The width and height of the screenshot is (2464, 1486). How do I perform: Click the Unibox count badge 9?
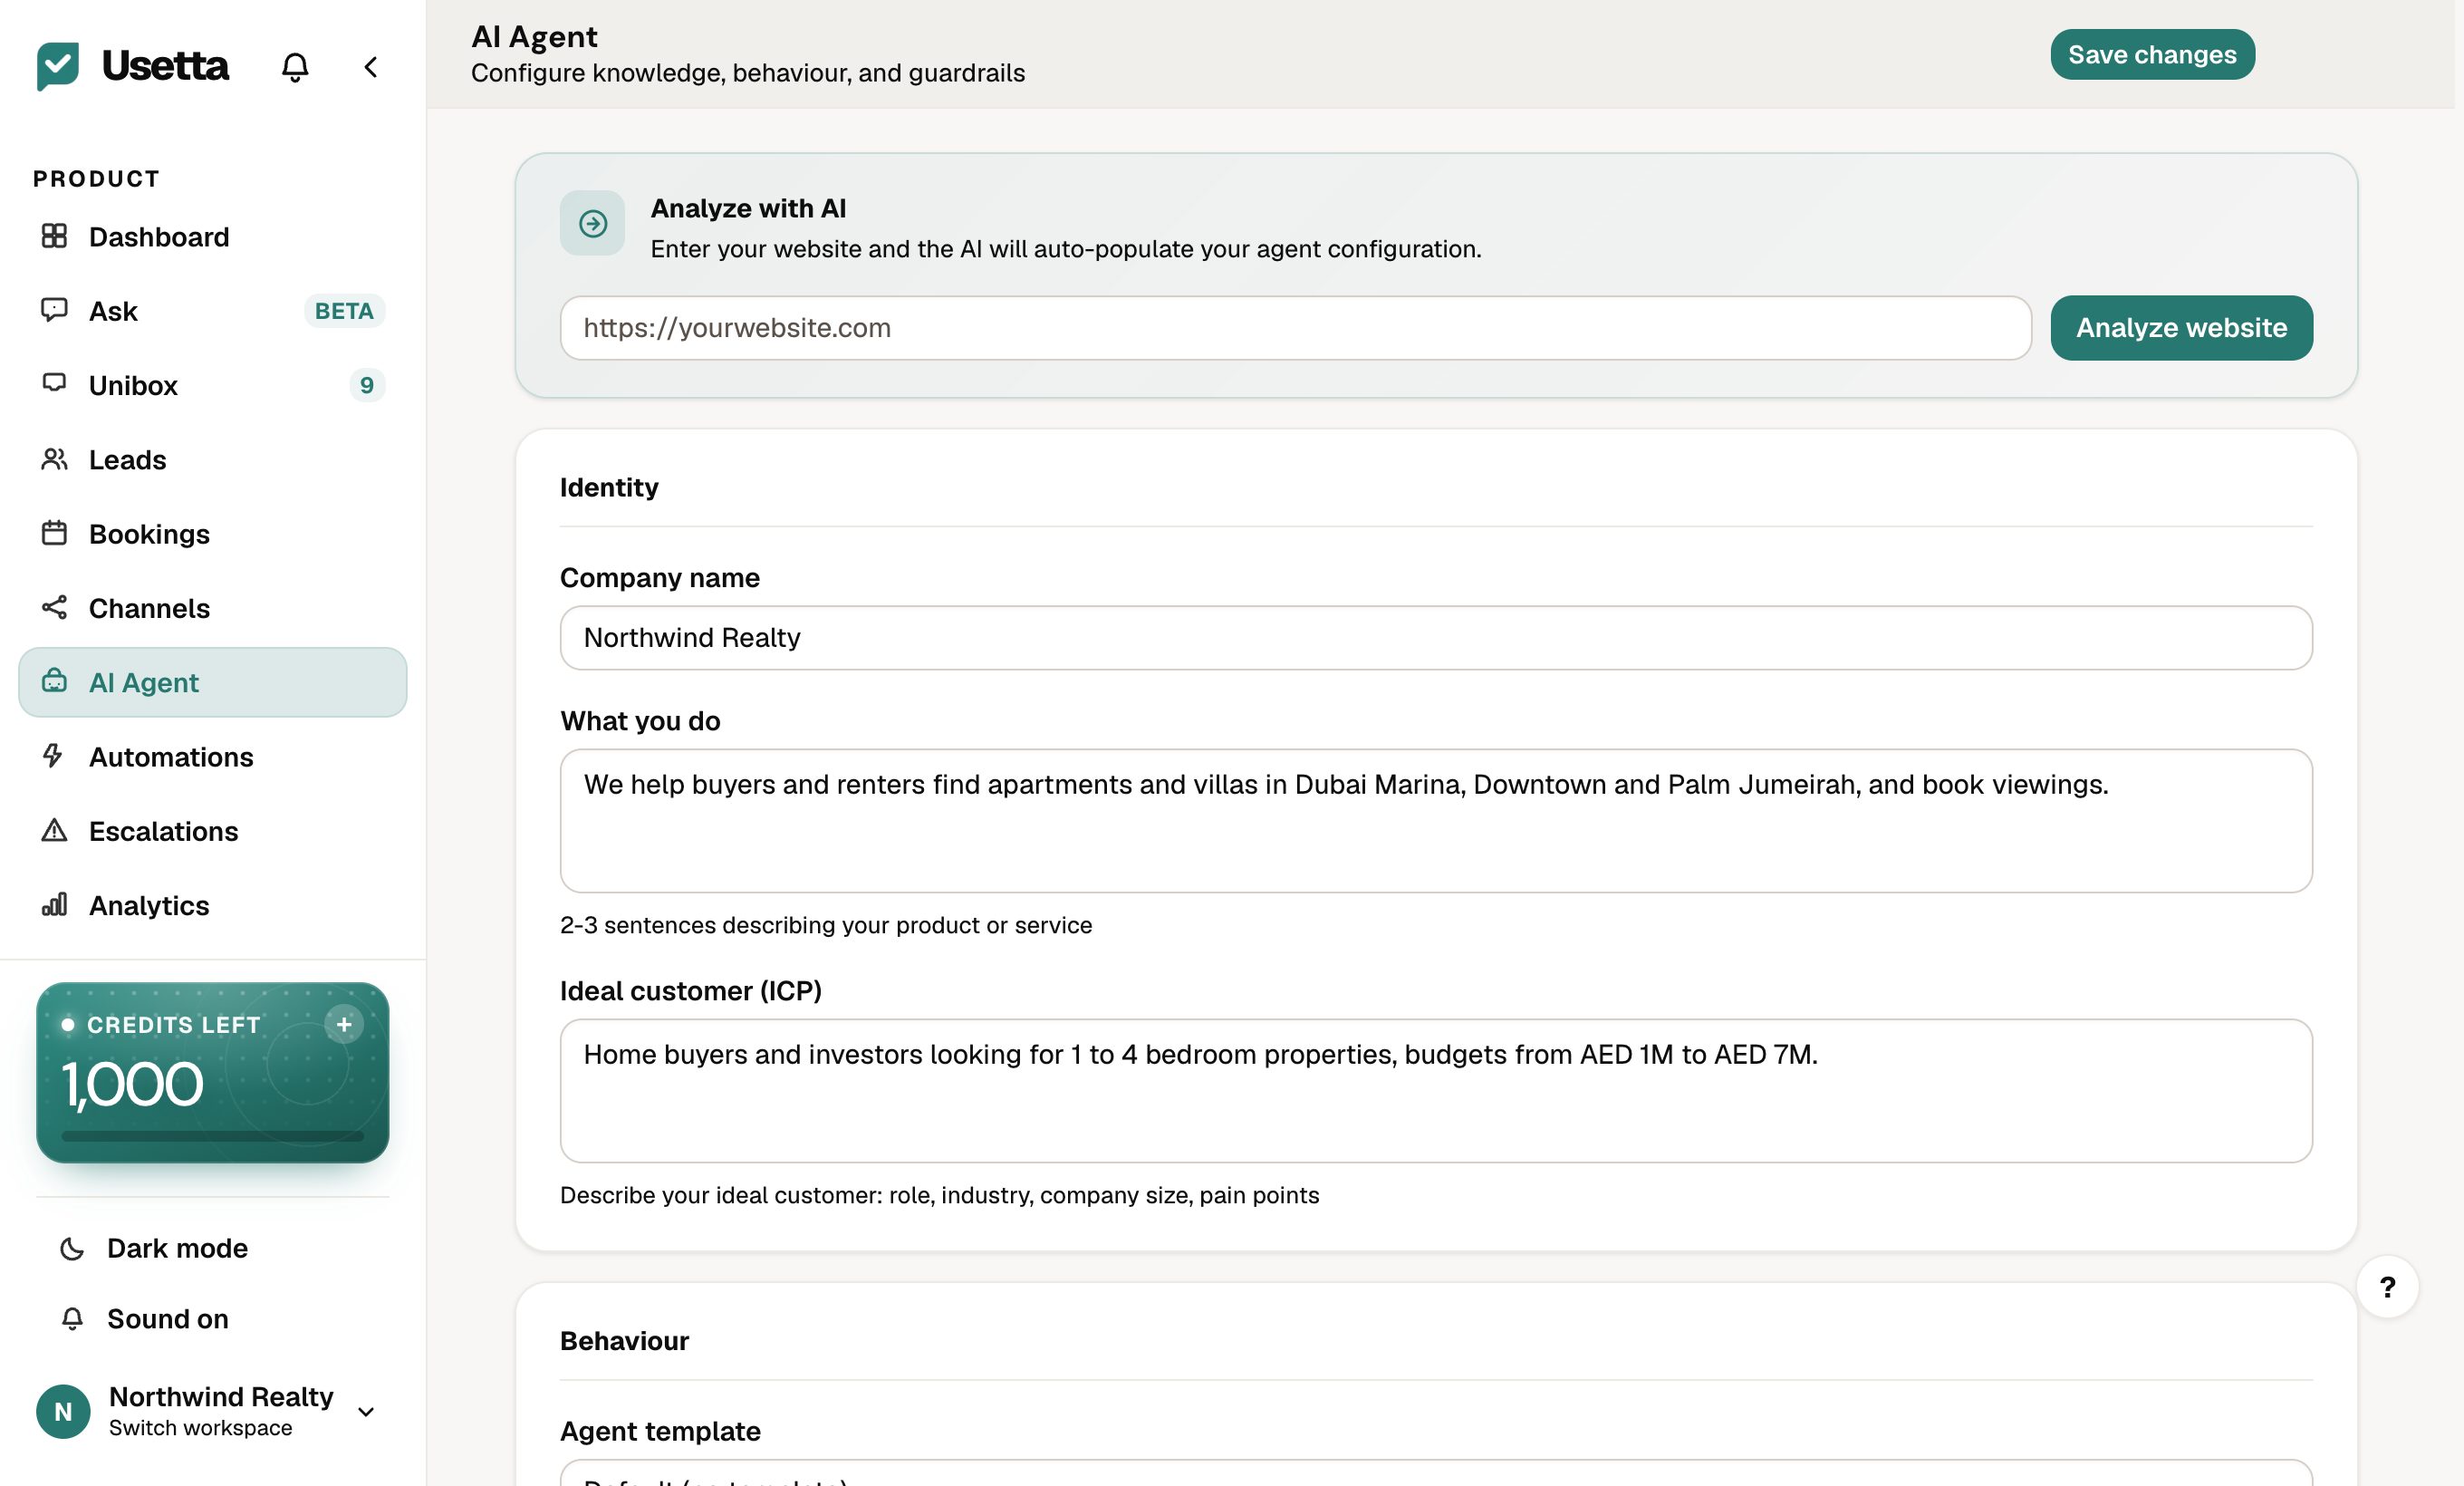(367, 385)
